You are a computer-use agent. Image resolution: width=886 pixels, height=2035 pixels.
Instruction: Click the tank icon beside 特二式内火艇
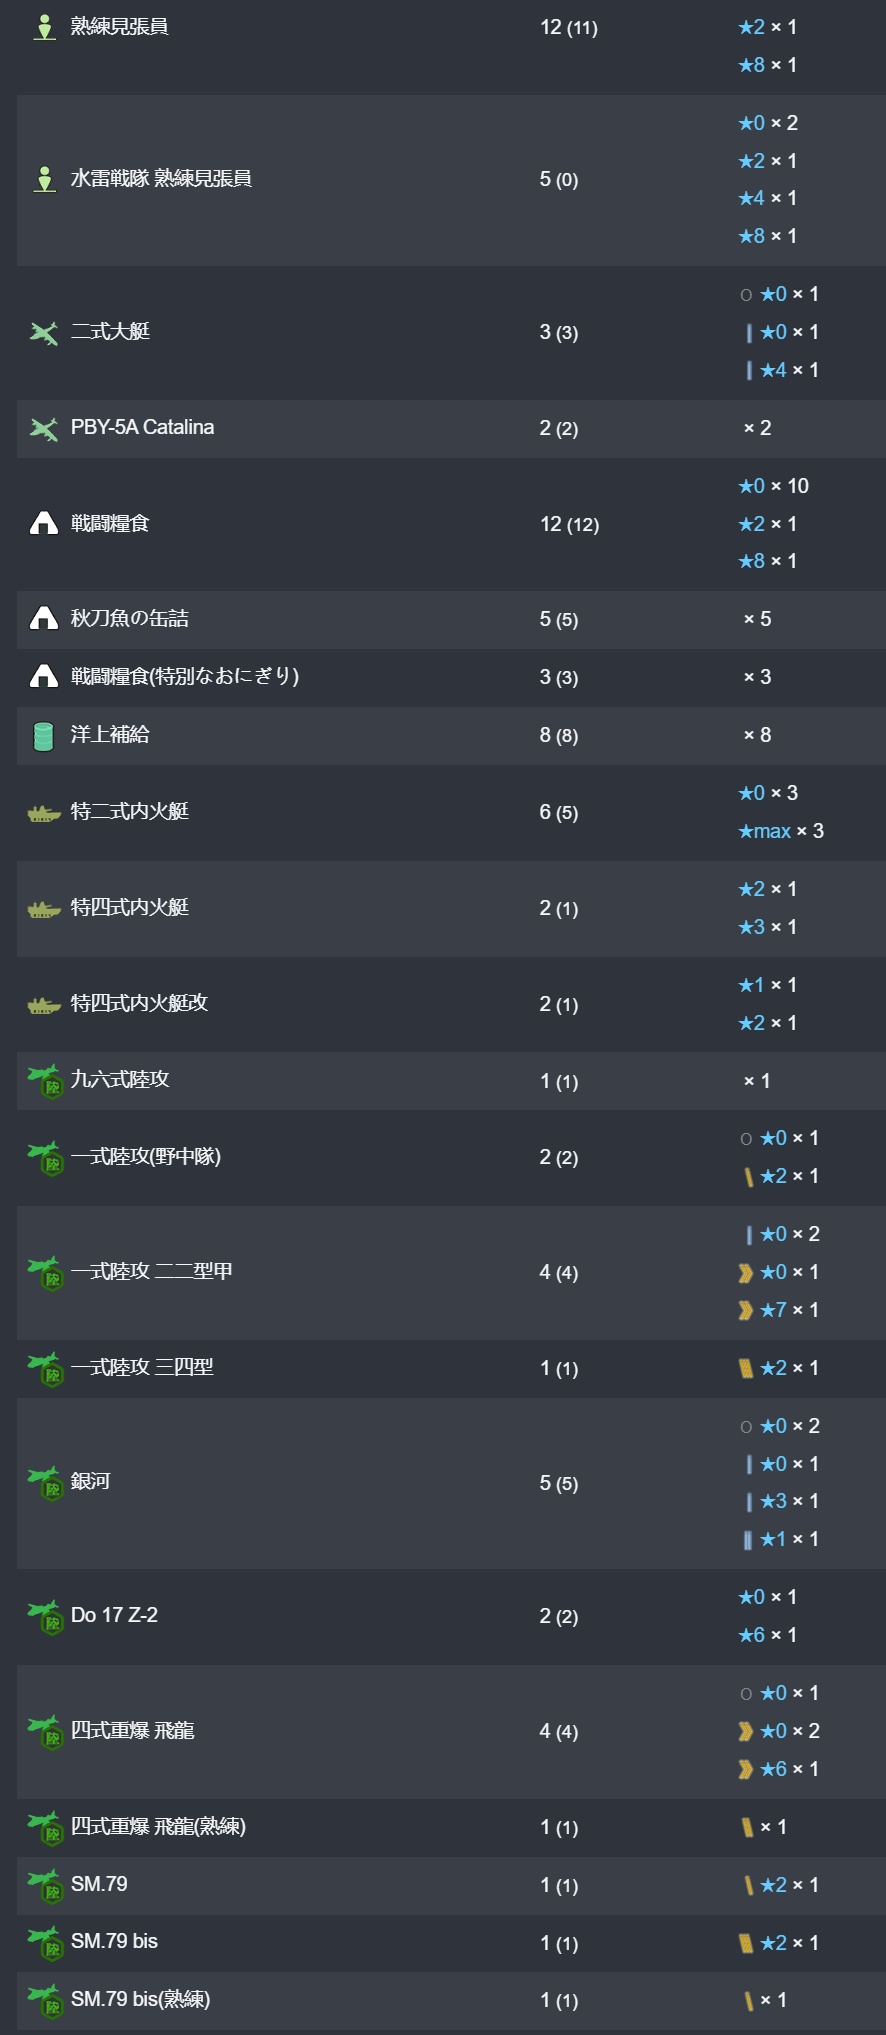44,813
